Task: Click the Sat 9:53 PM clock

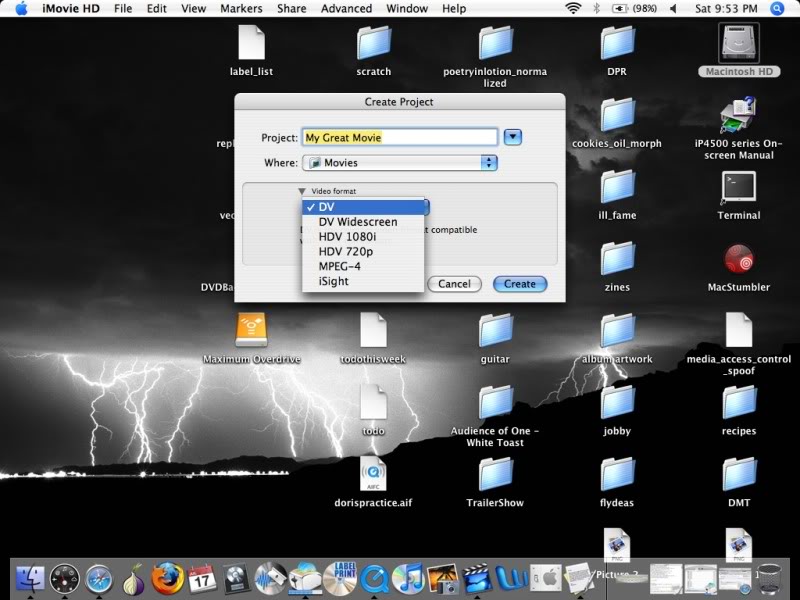Action: tap(727, 9)
